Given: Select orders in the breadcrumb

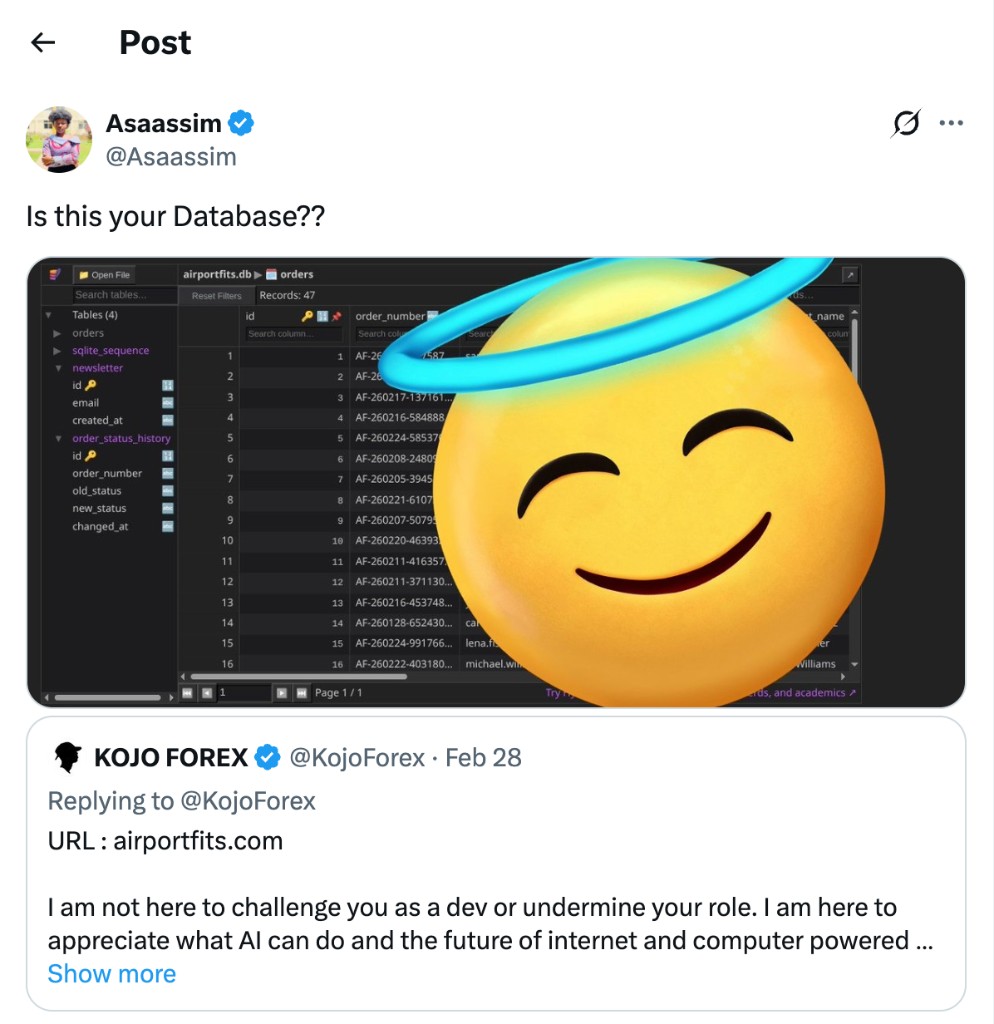Looking at the screenshot, I should 295,274.
